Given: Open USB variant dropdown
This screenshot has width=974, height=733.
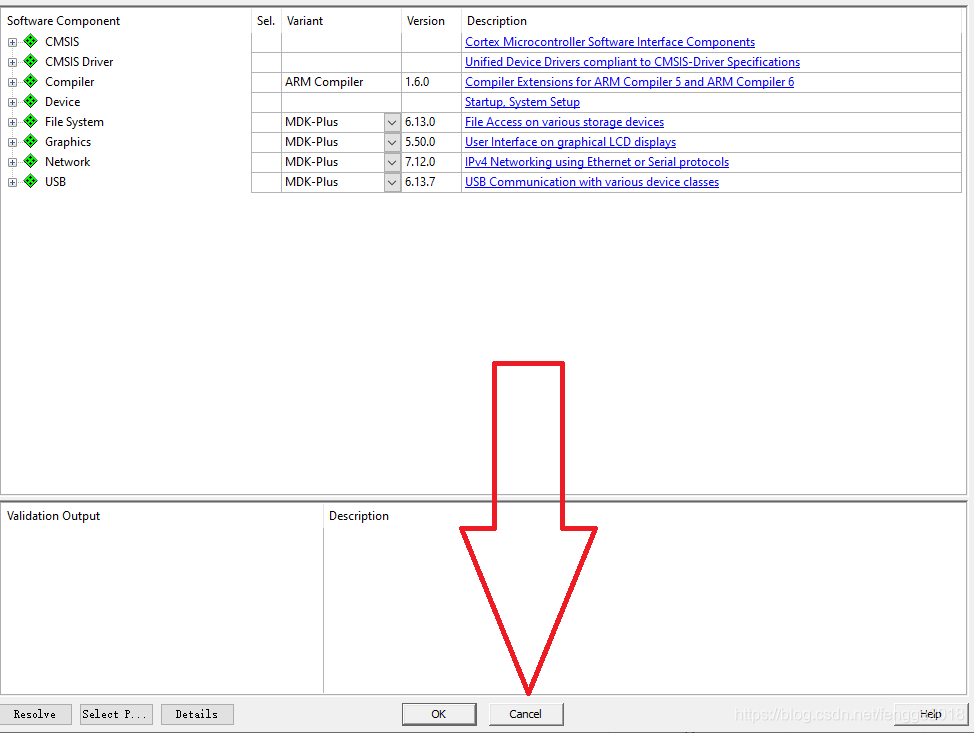Looking at the screenshot, I should pos(392,182).
